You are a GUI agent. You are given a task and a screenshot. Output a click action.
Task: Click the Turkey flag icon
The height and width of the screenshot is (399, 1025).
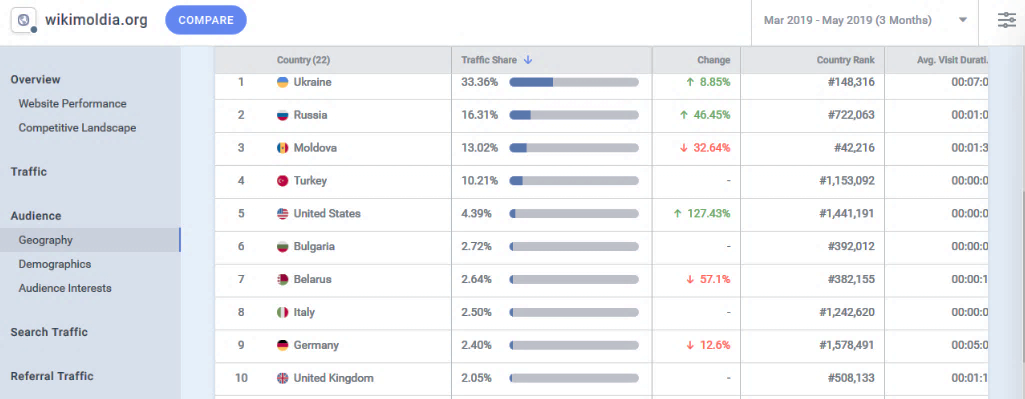(x=282, y=181)
